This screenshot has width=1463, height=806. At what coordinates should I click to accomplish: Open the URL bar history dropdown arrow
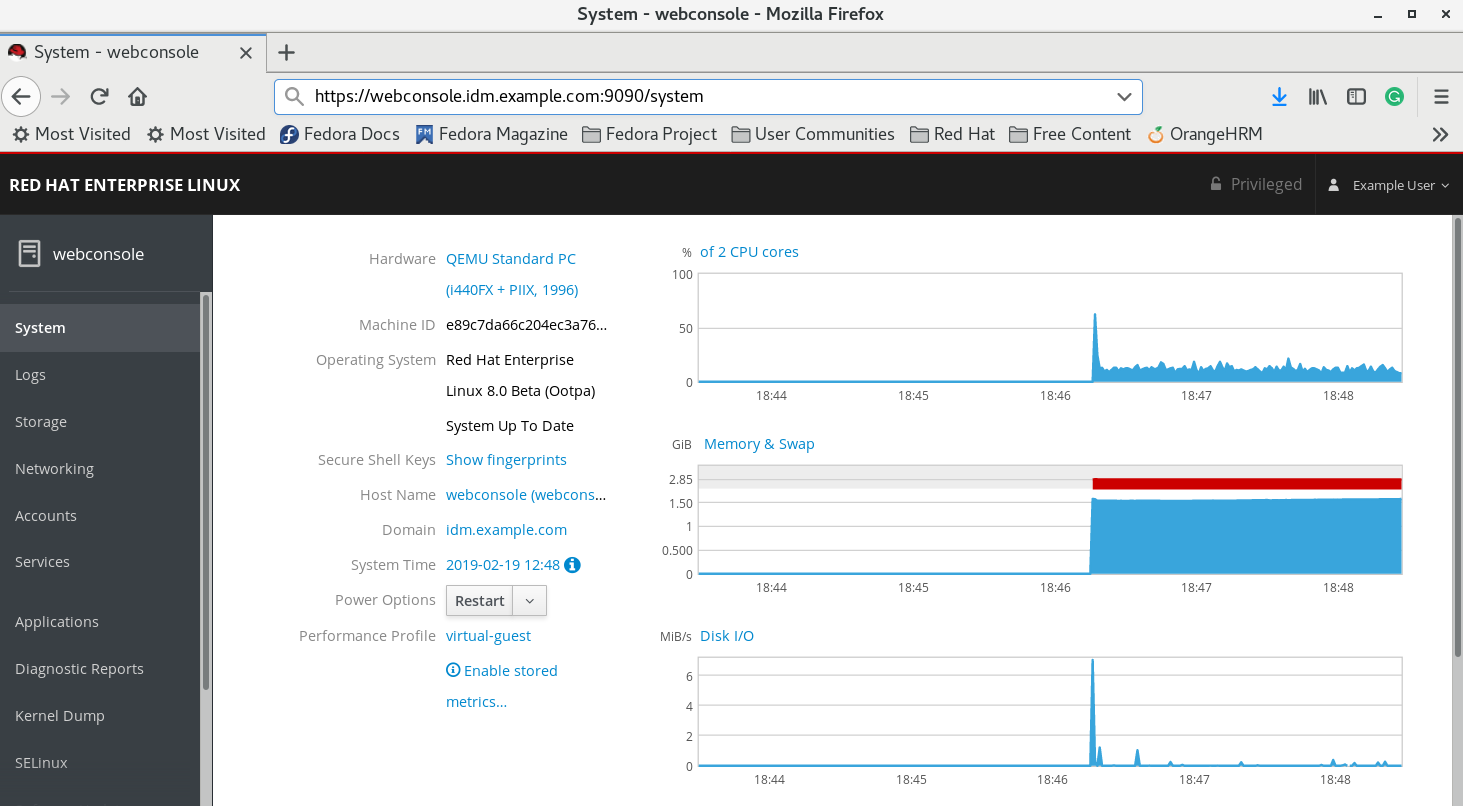pyautogui.click(x=1124, y=97)
